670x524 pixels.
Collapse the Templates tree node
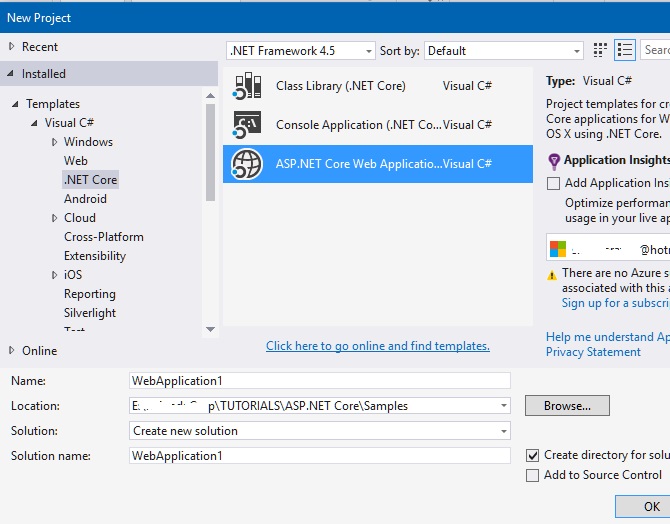click(15, 104)
